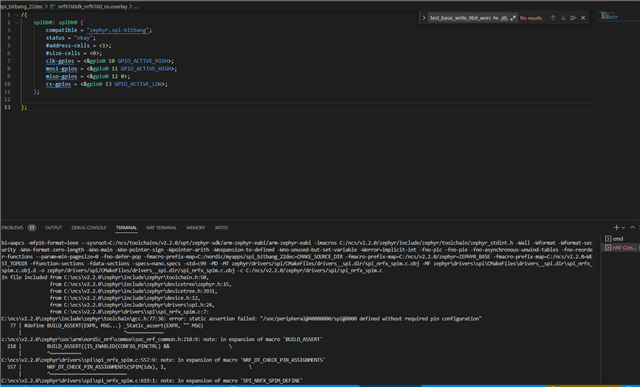Create a new terminal with plus icon
Screen dimensions: 640x387
616,227
